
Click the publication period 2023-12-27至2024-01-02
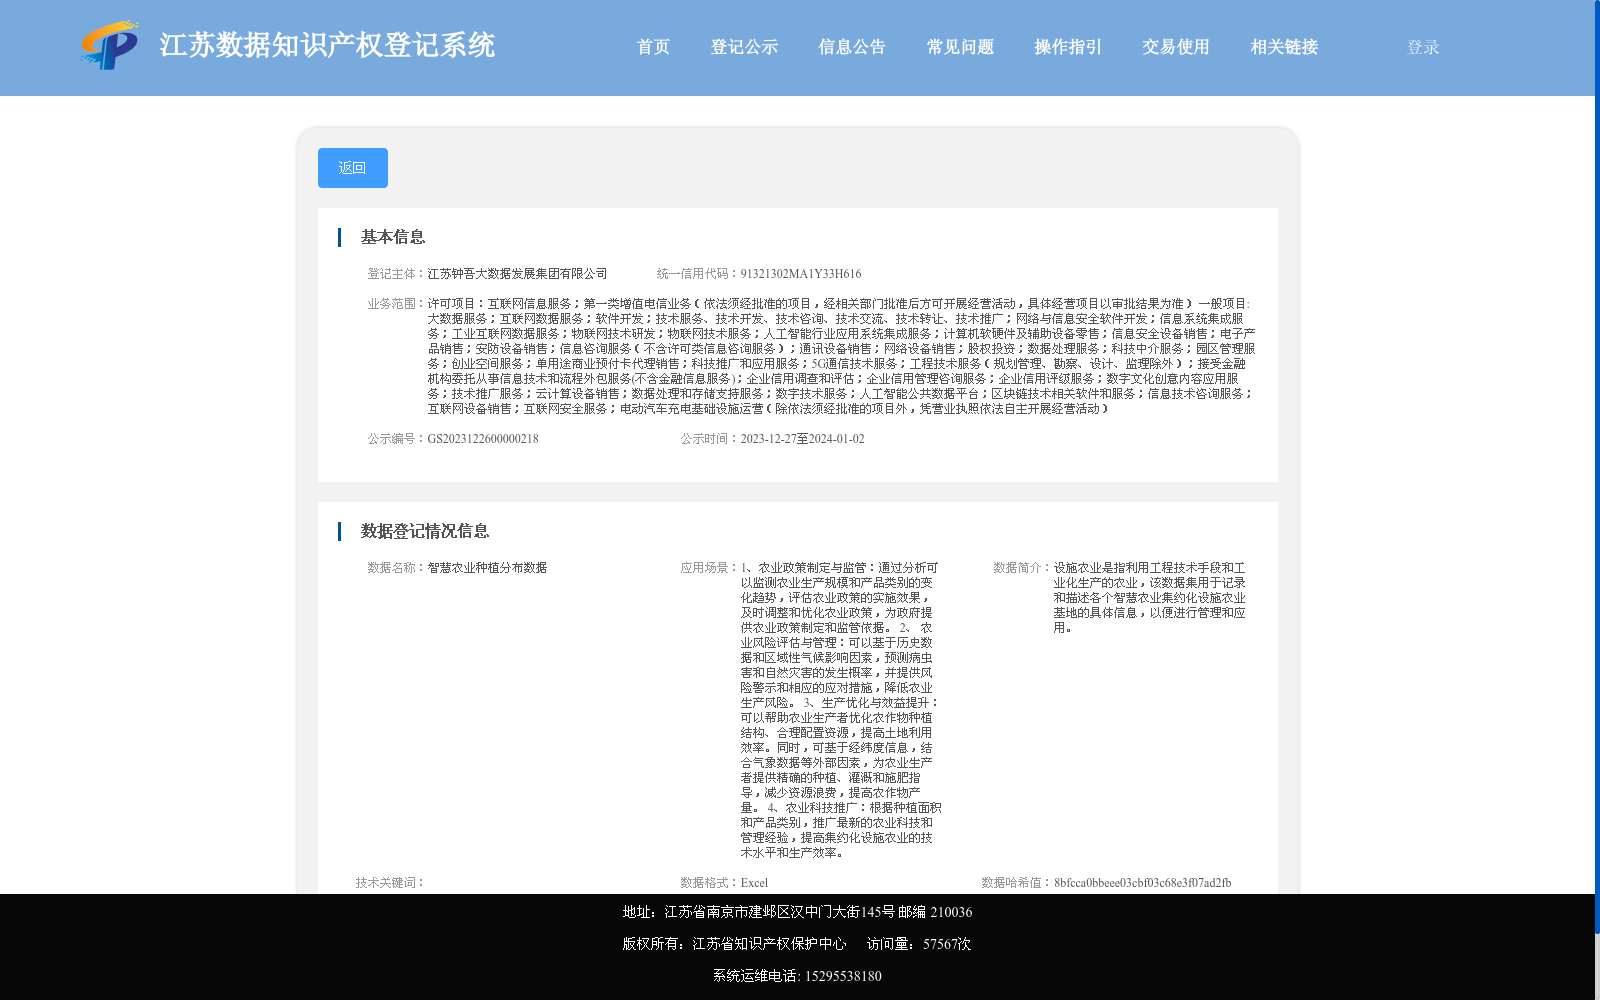pos(802,439)
